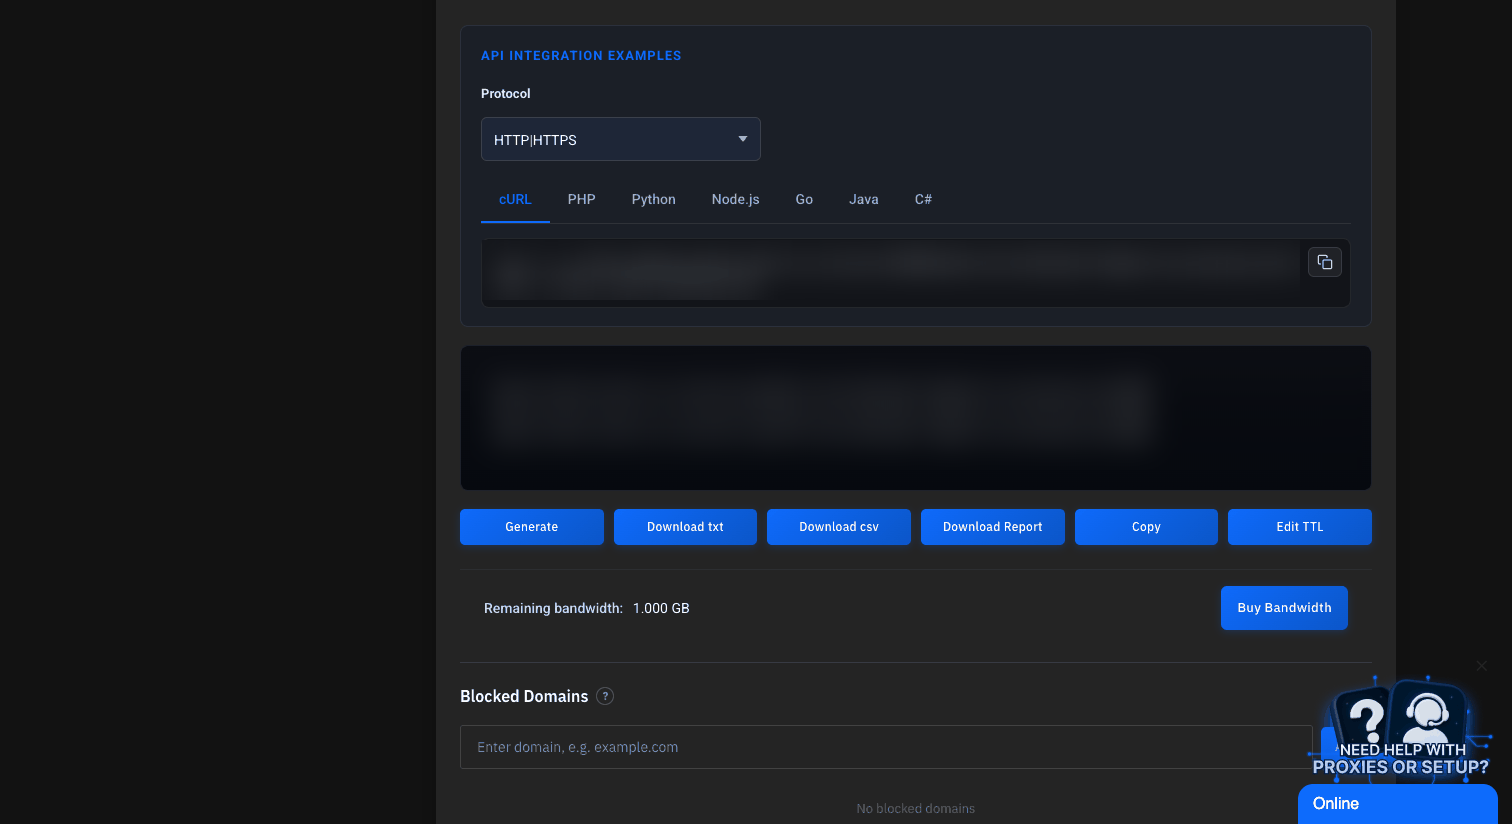View the Java code example
Screen dimensions: 1512x824
coord(864,199)
